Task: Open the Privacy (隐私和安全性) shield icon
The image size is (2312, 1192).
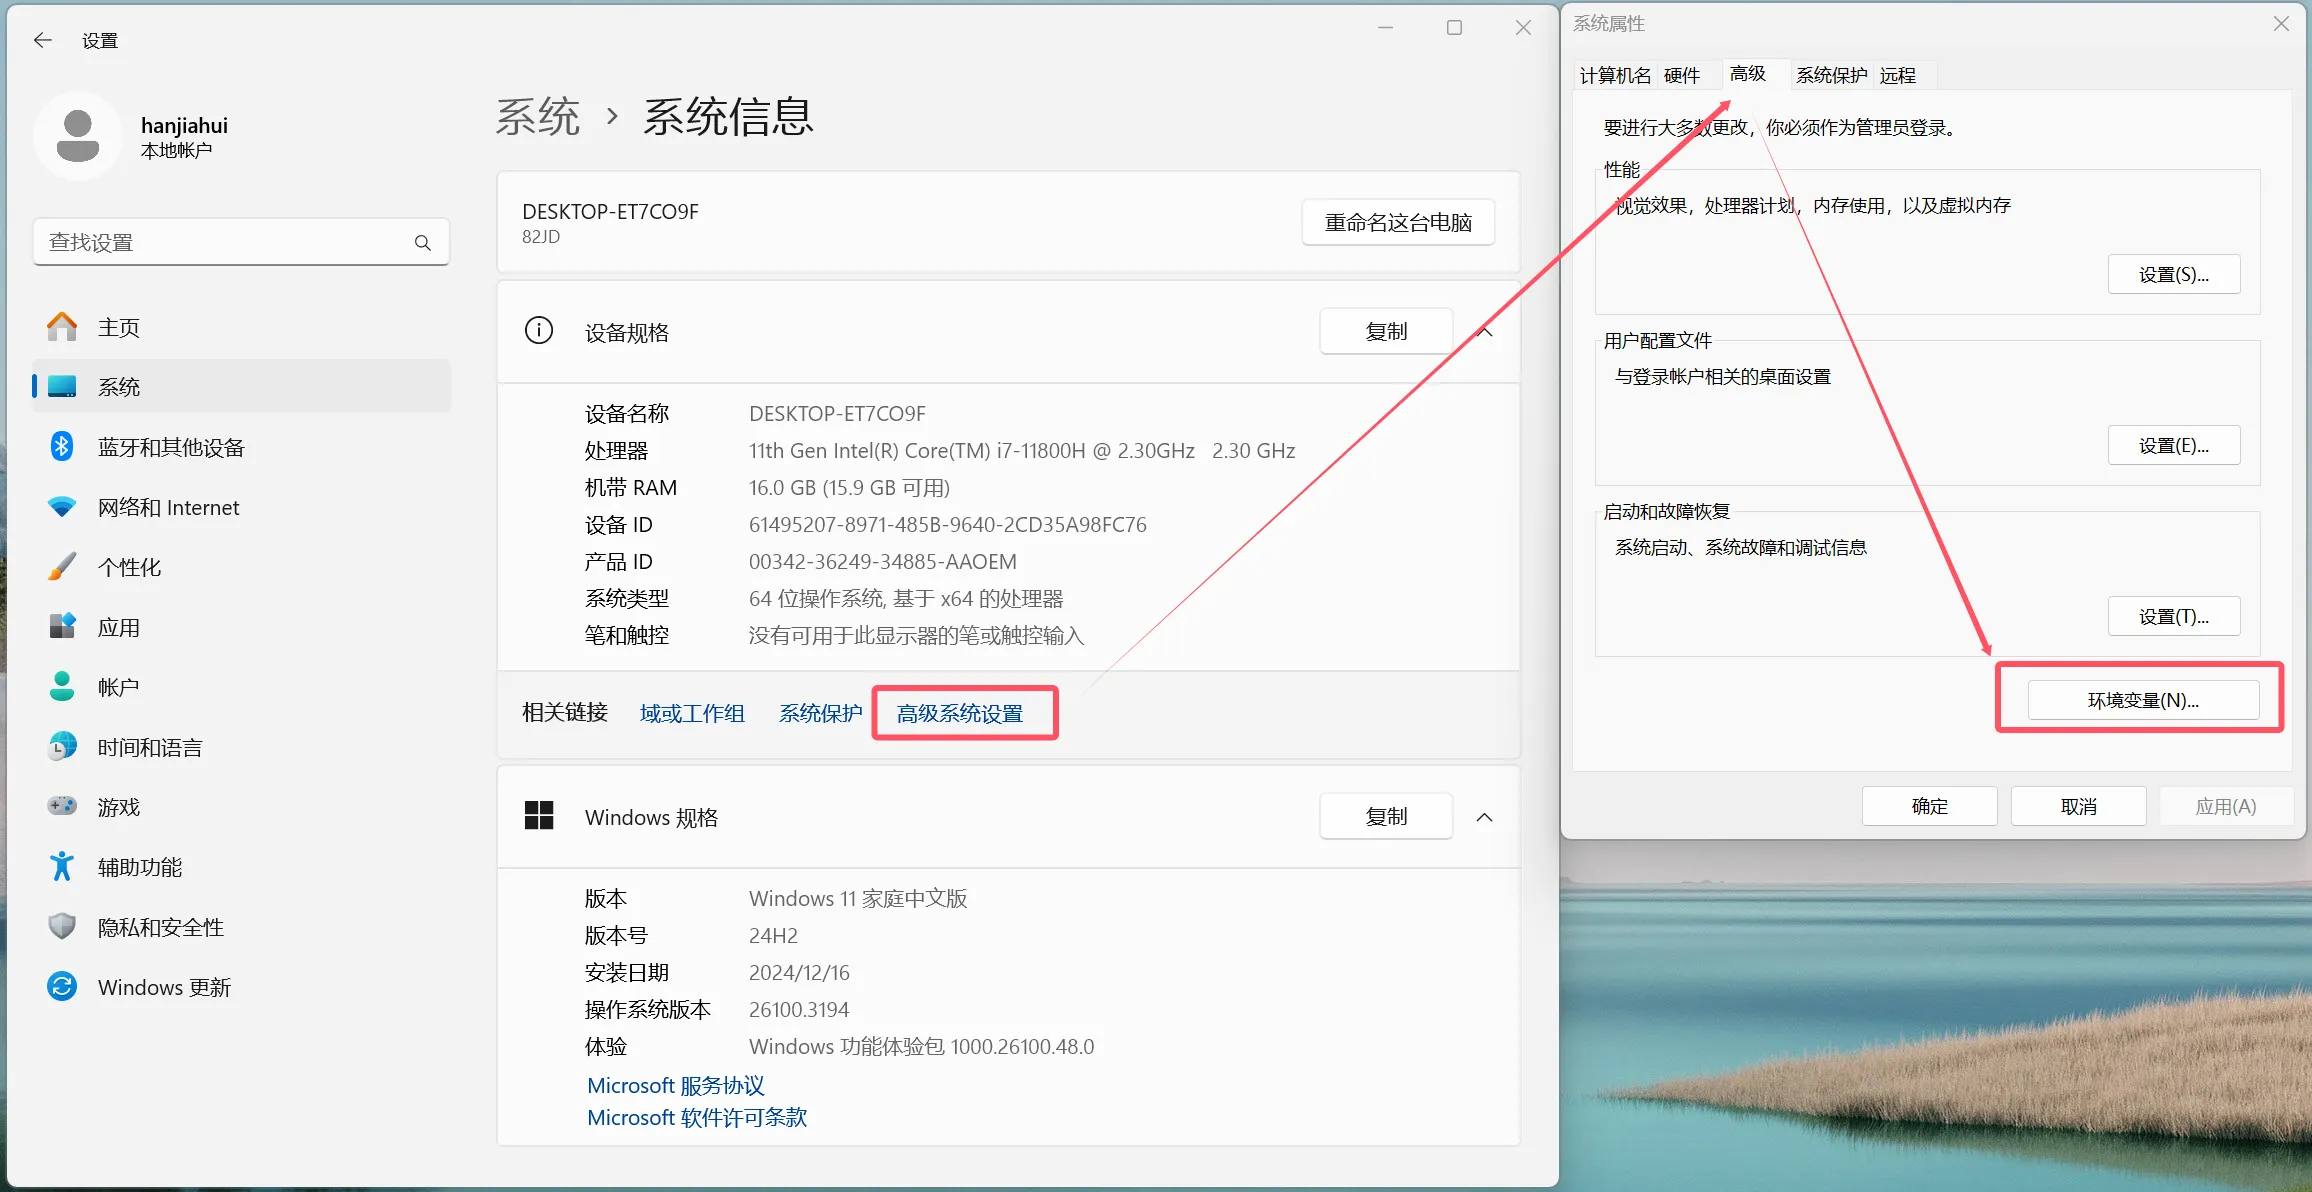Action: tap(62, 927)
